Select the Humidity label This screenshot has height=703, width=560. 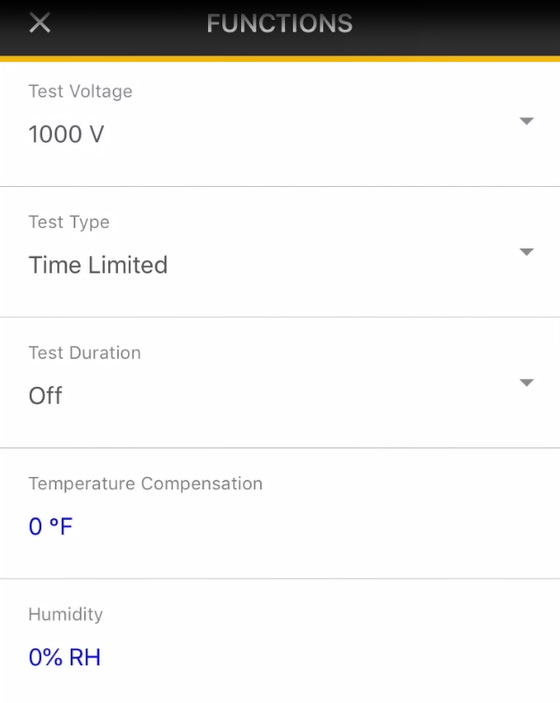(65, 614)
